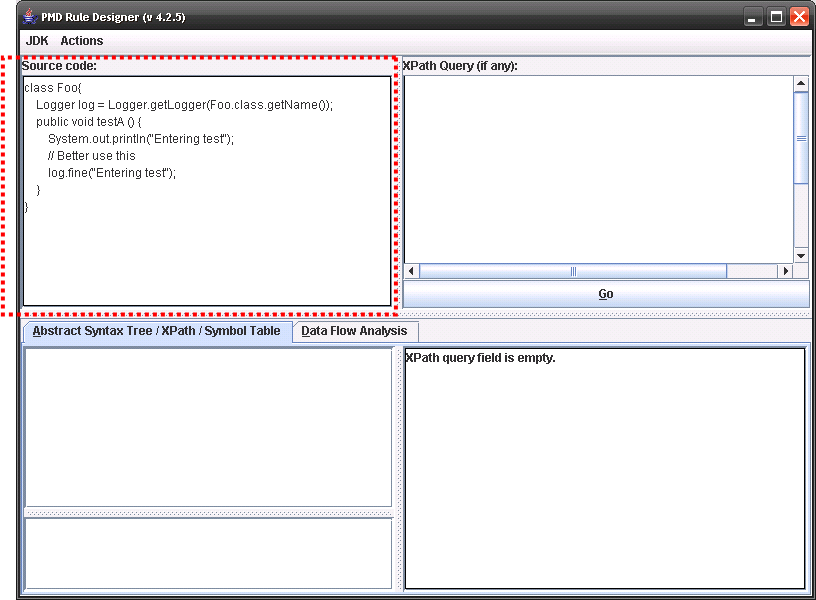Click the right arrow of the horizontal scrollbar
The image size is (816, 600).
[789, 270]
